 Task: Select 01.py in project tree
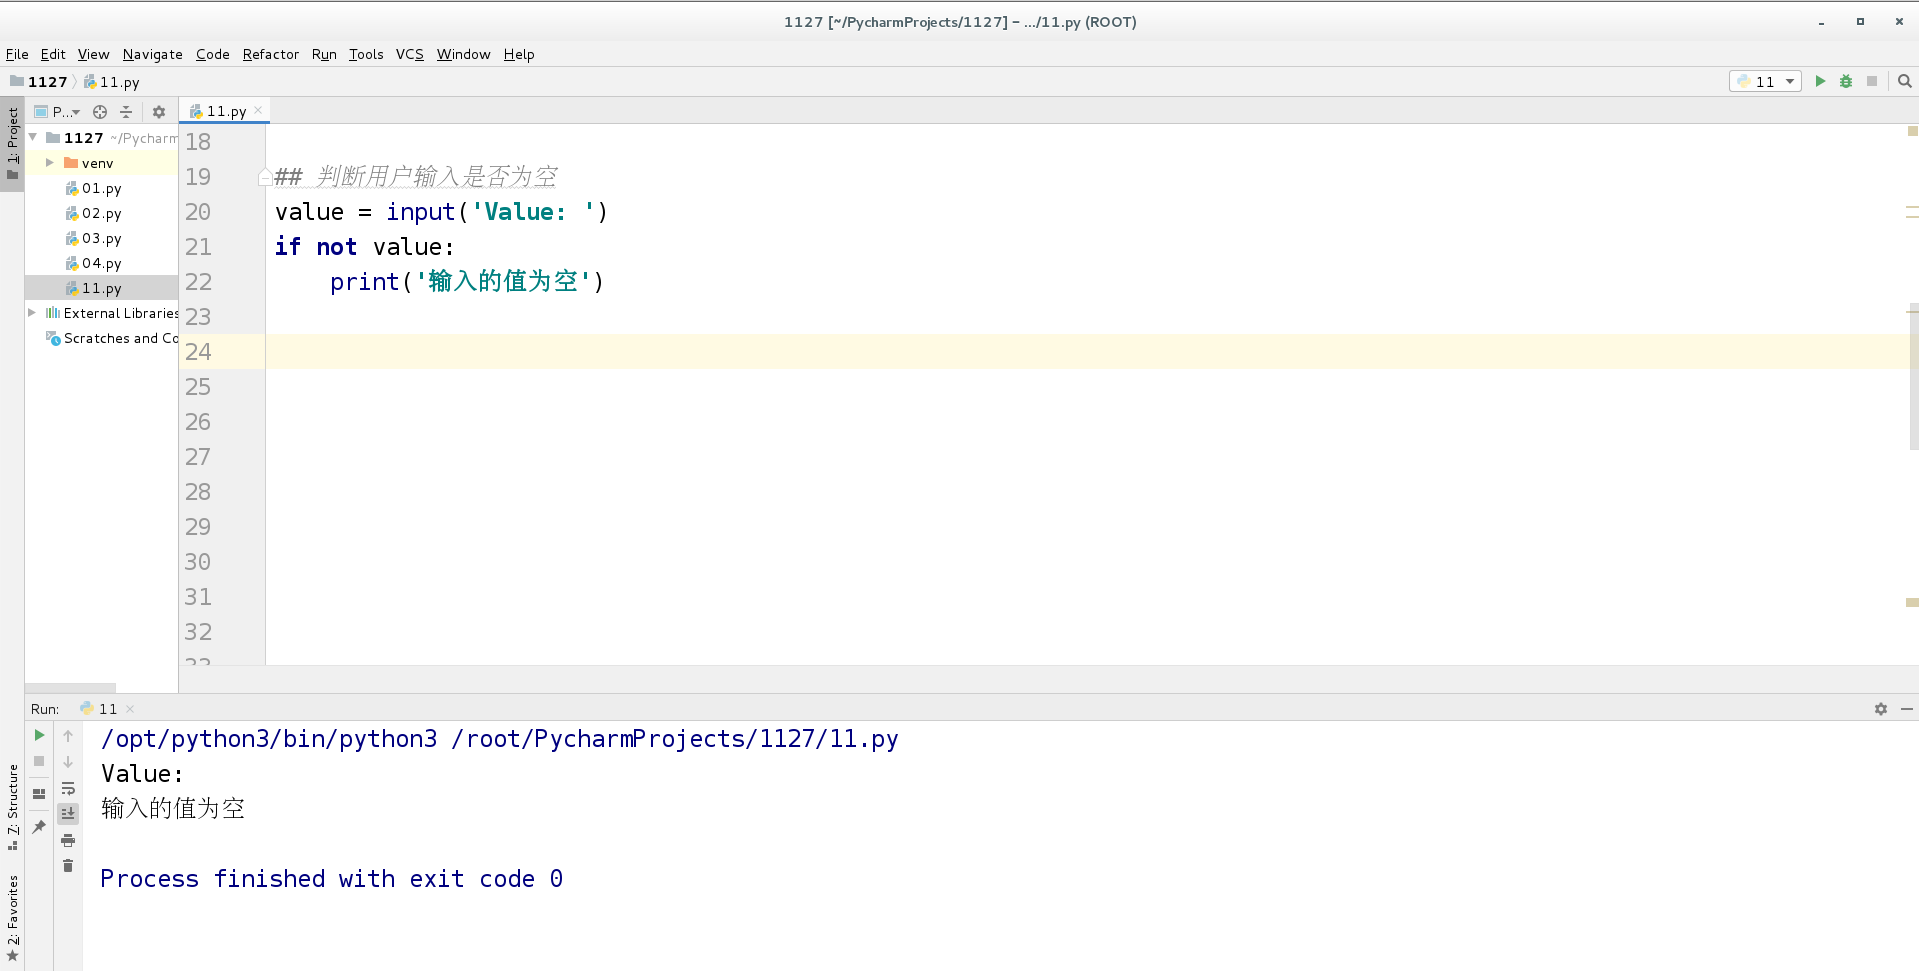click(x=93, y=188)
